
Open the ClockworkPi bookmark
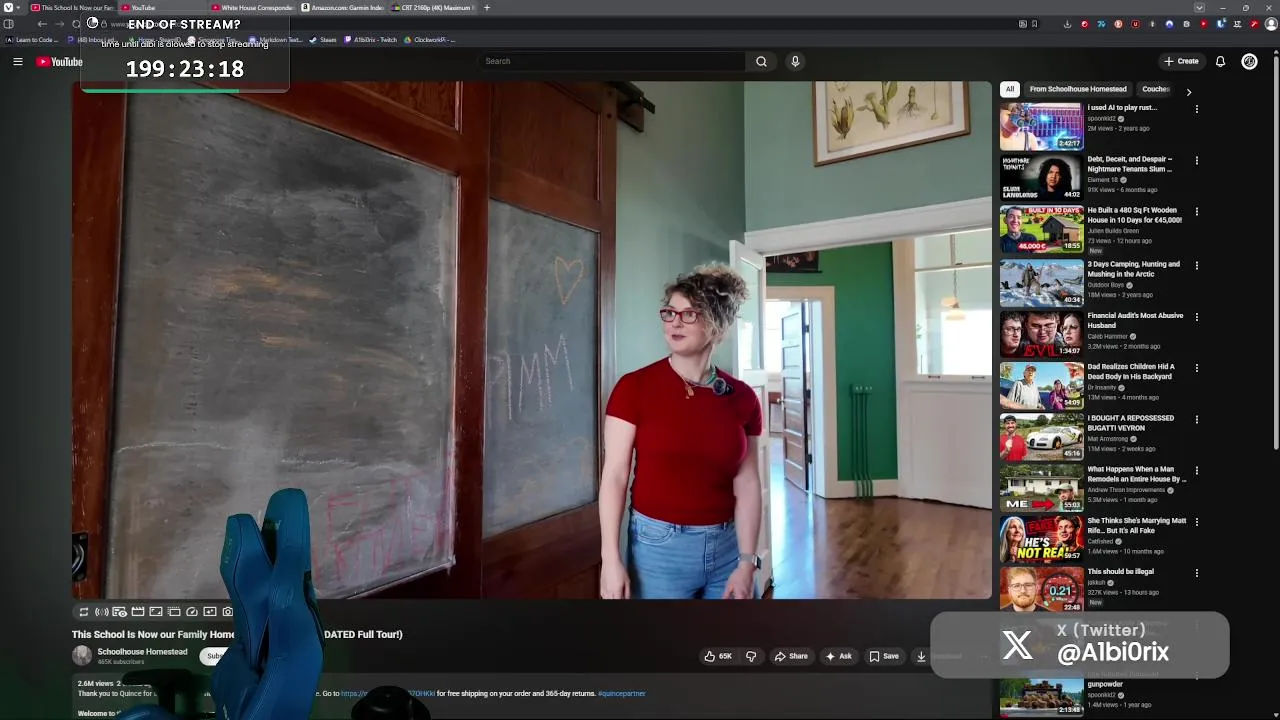point(430,40)
